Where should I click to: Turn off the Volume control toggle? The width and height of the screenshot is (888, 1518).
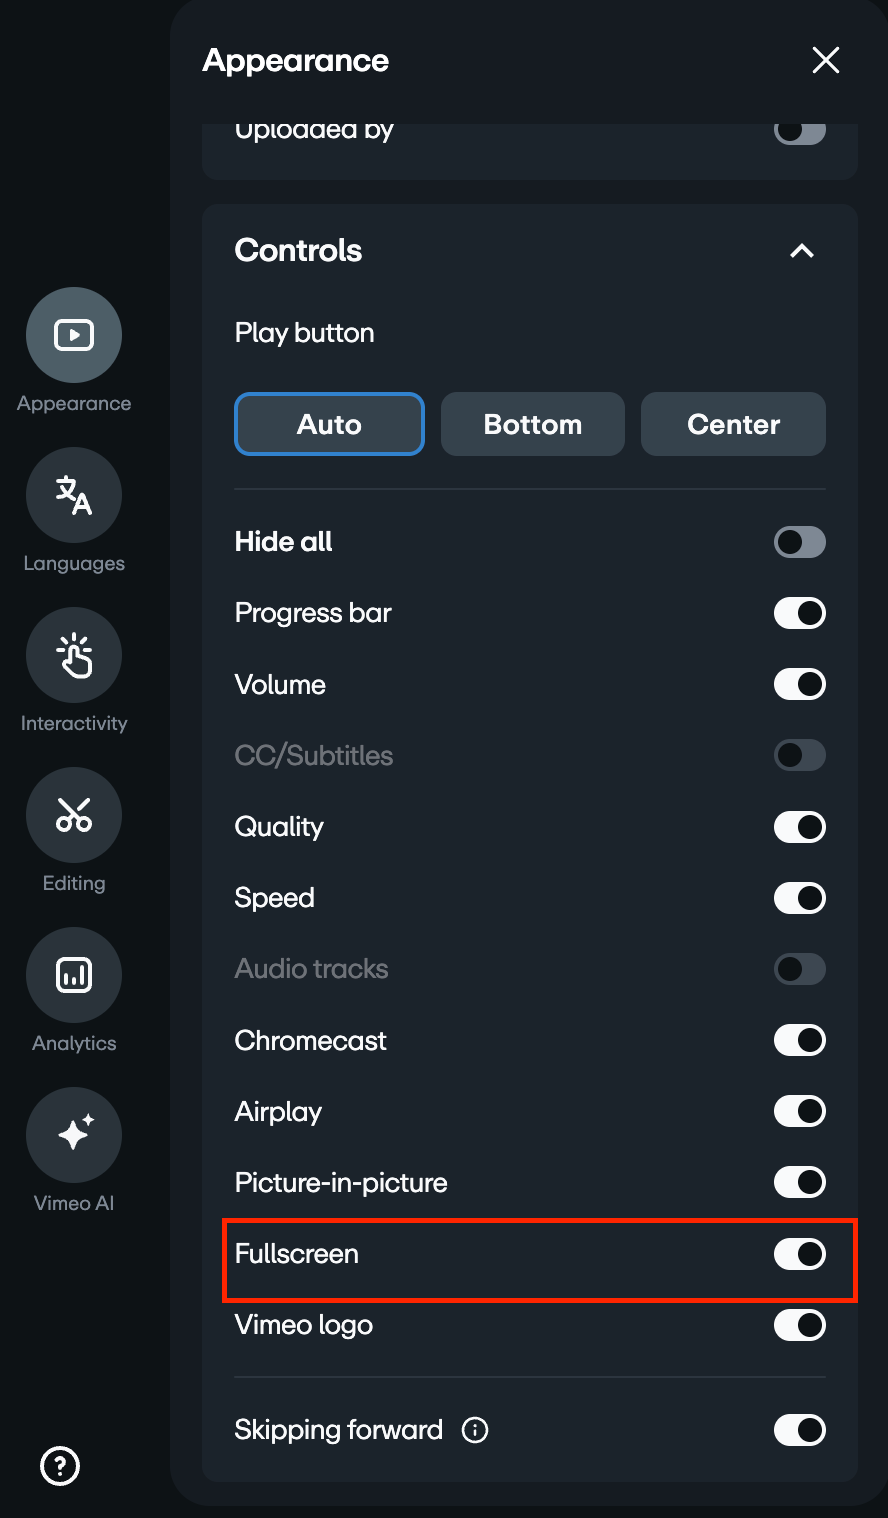point(799,684)
